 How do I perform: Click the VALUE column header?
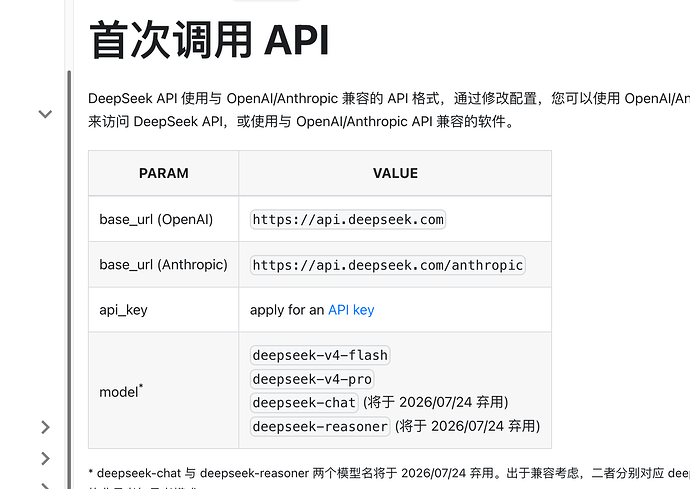point(395,173)
